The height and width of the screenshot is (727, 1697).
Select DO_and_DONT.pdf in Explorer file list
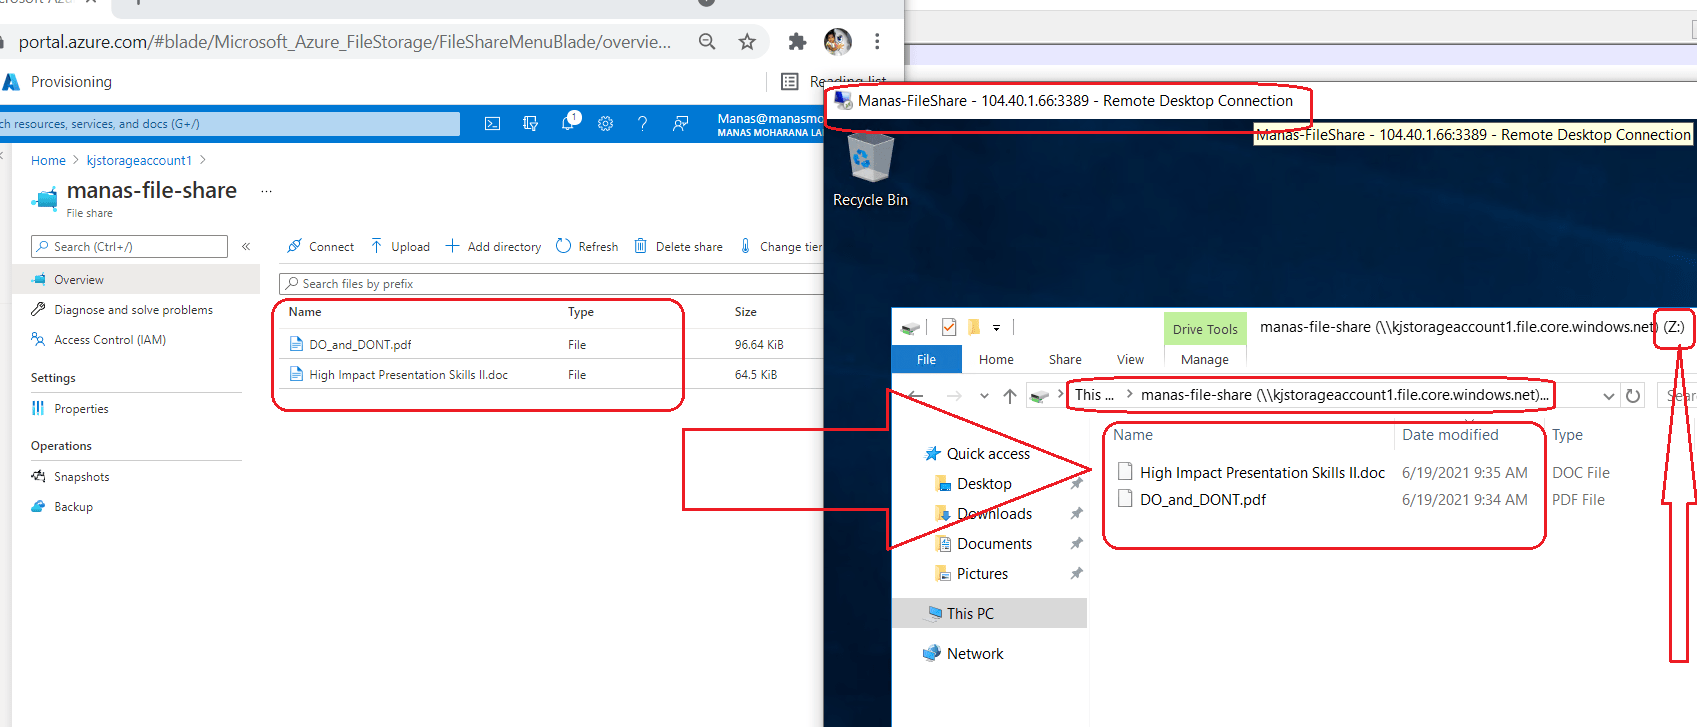tap(1202, 500)
